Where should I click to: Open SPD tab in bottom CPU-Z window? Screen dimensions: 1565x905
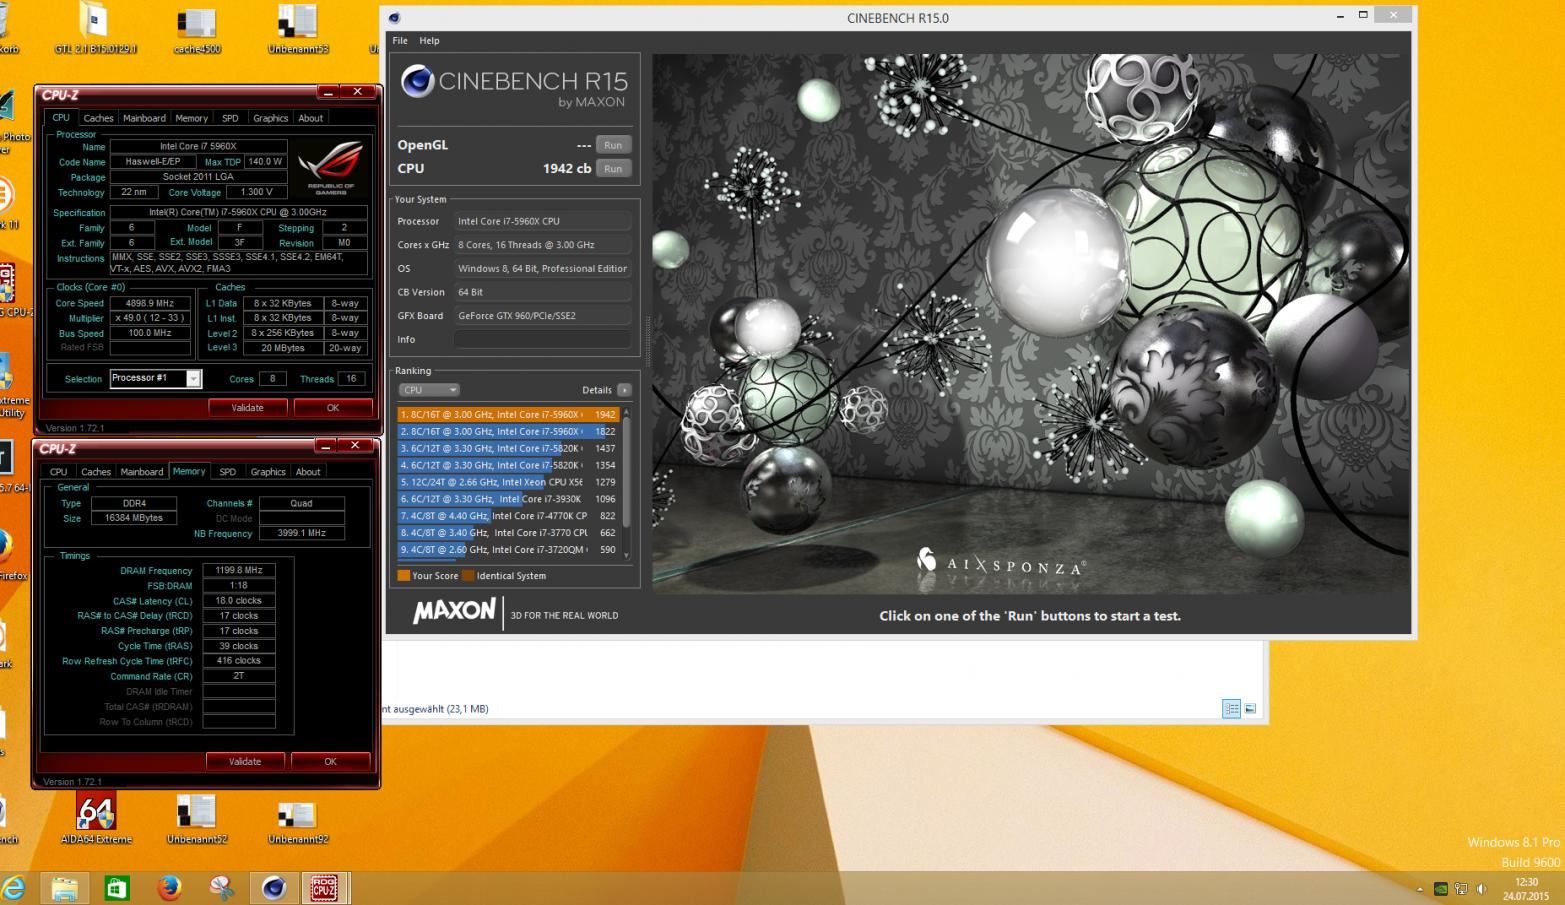(x=228, y=472)
